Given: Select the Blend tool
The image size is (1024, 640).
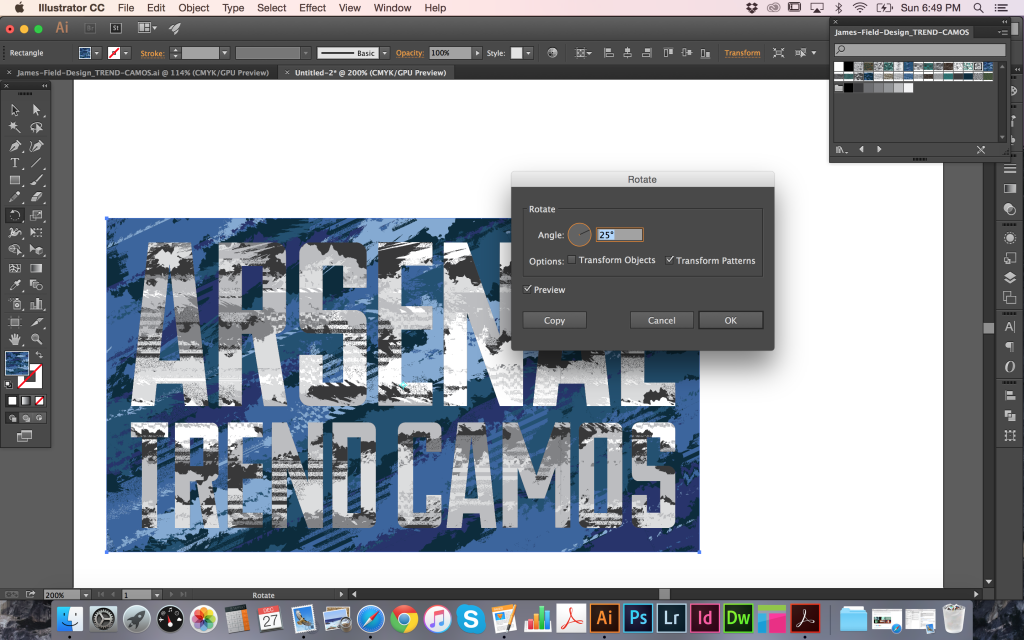Looking at the screenshot, I should coord(37,285).
